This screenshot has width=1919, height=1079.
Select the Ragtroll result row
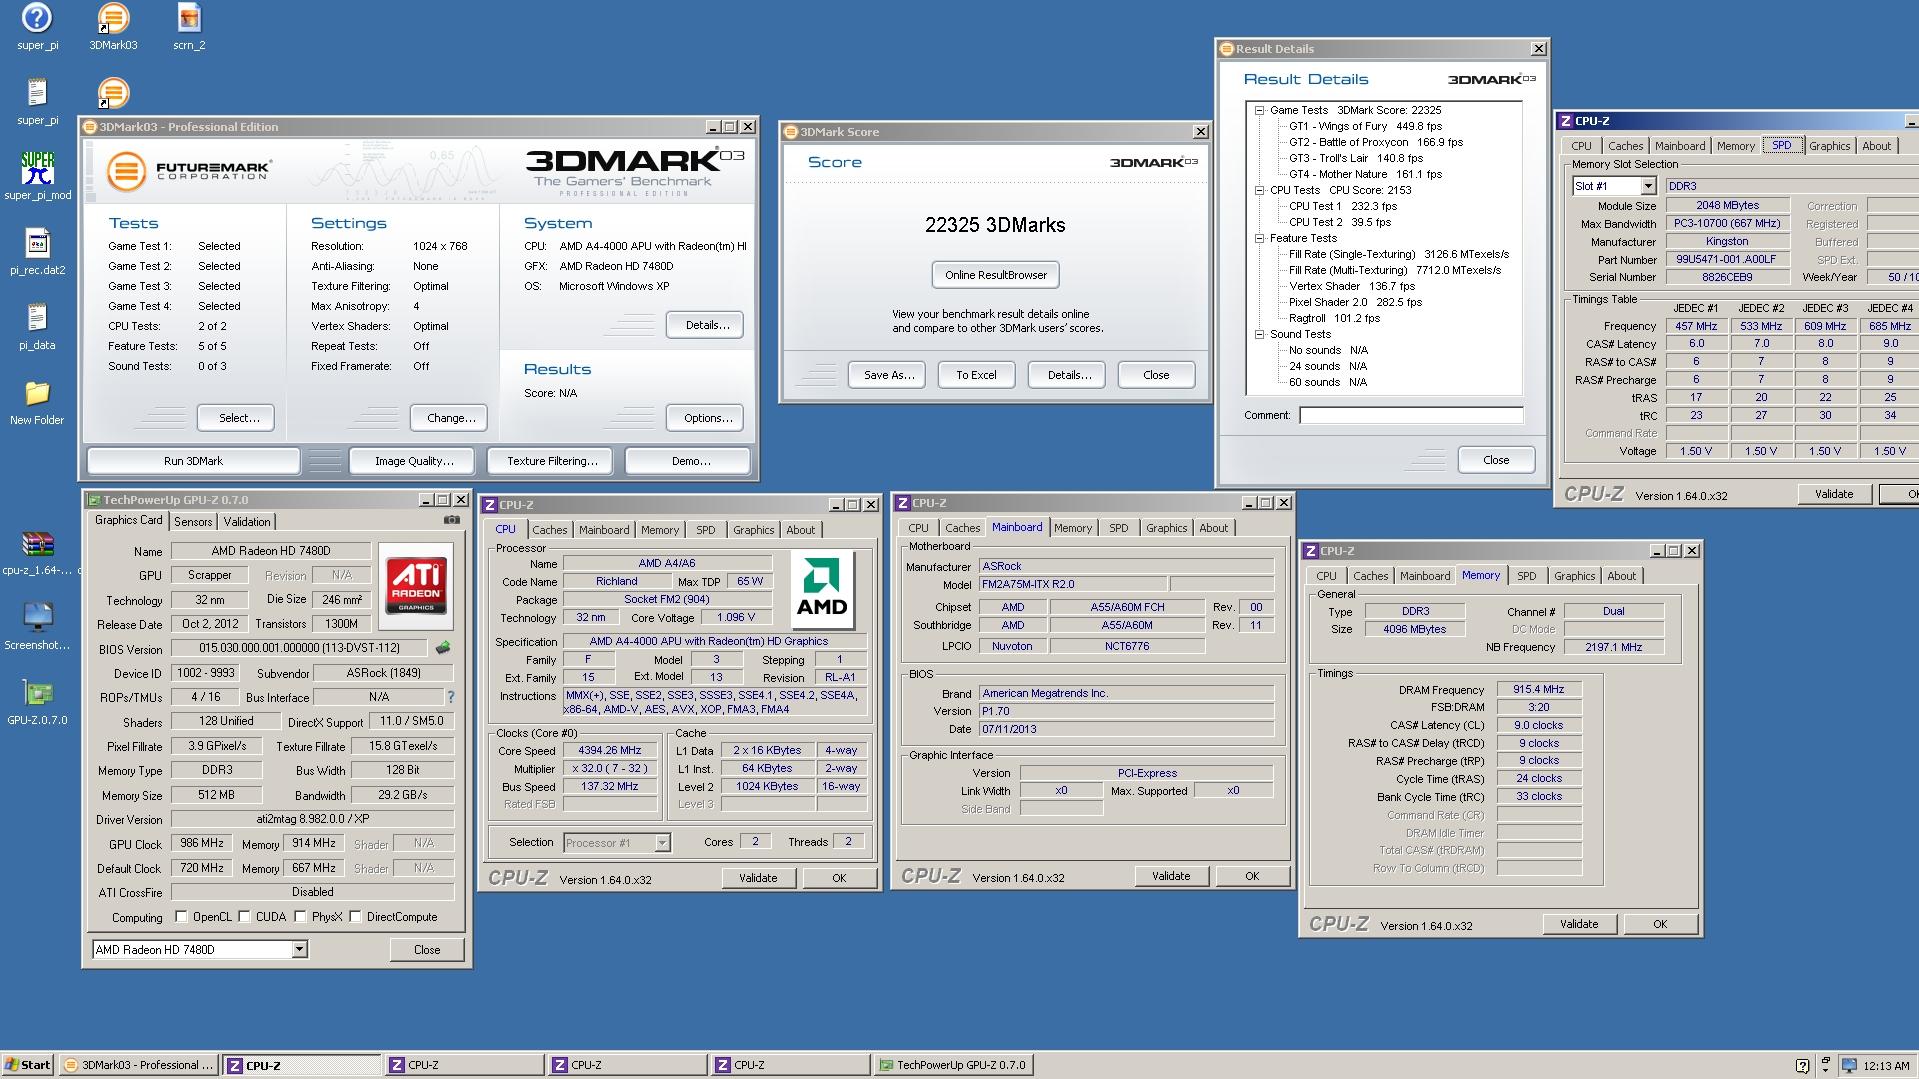point(1334,318)
